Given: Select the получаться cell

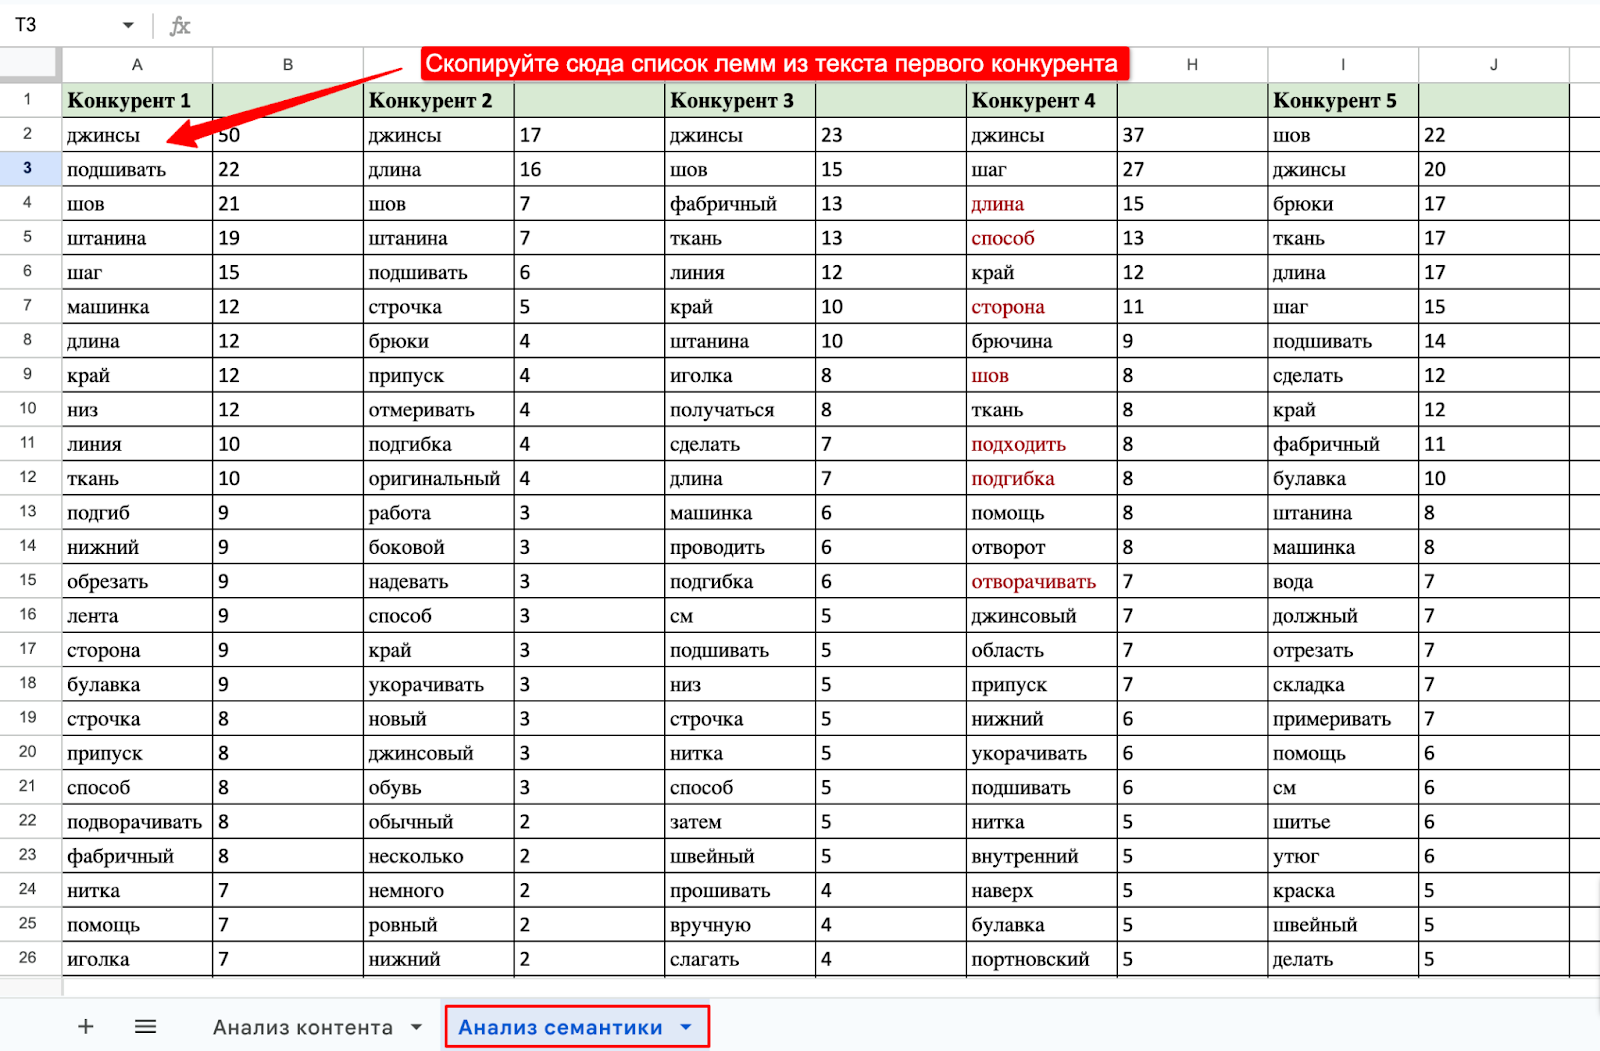Looking at the screenshot, I should coord(741,409).
